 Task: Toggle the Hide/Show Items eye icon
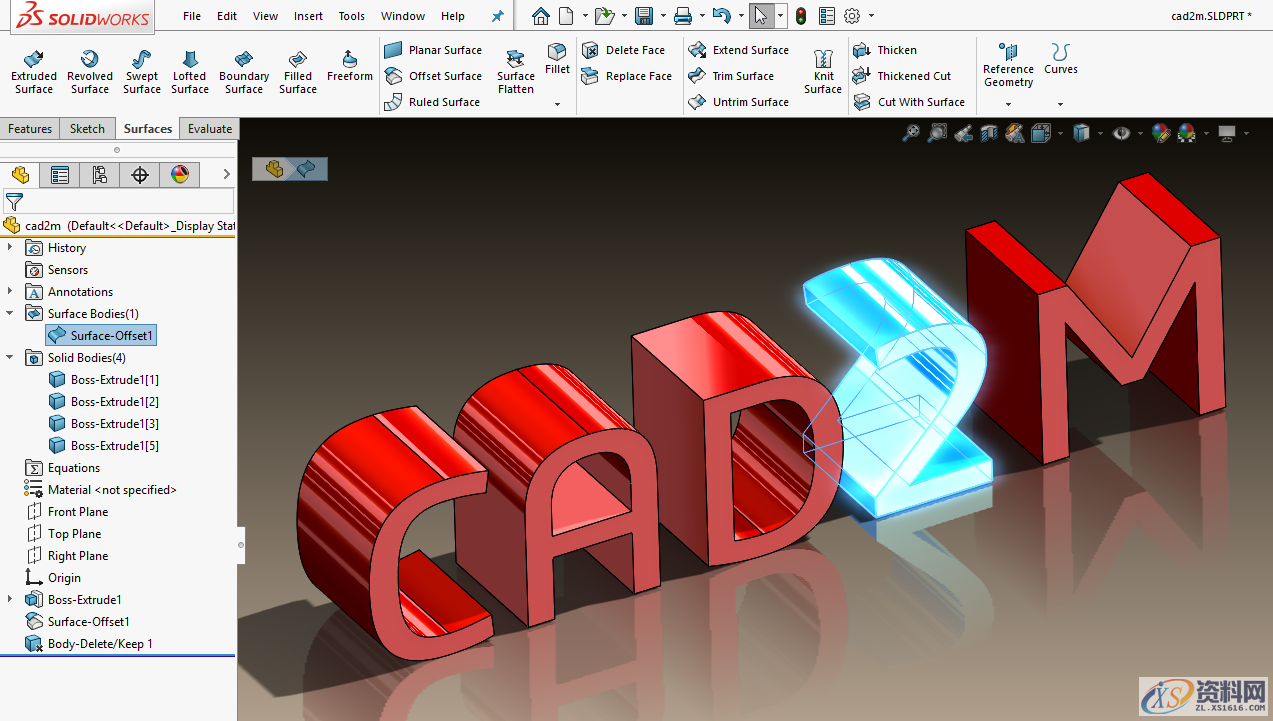click(1122, 133)
